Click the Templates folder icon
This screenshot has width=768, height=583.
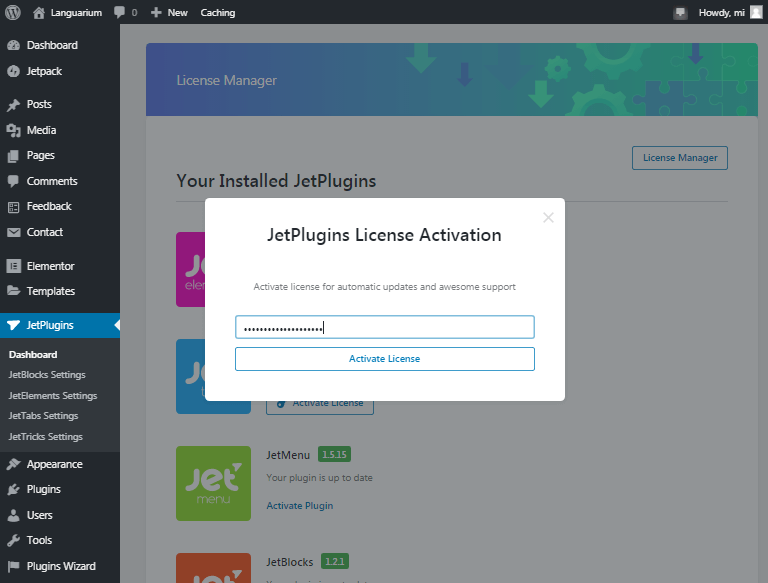click(x=14, y=291)
